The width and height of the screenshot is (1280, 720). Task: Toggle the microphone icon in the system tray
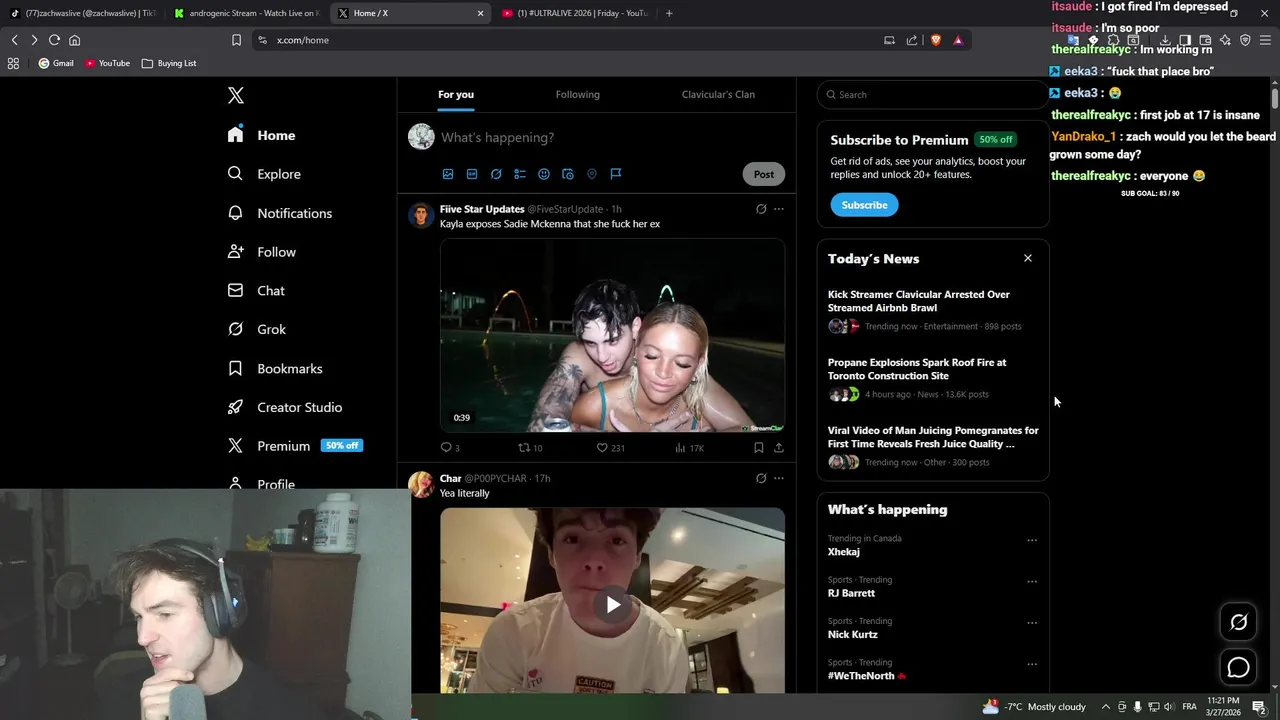(x=1137, y=707)
